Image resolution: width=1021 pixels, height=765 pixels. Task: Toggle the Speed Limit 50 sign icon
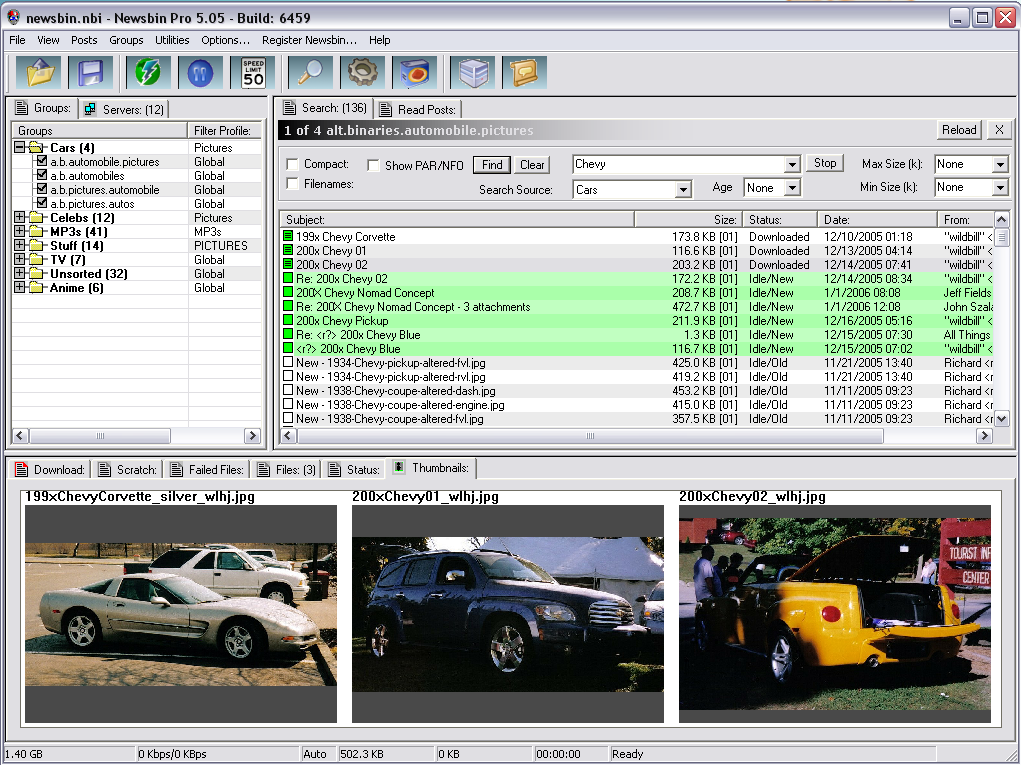tap(253, 73)
